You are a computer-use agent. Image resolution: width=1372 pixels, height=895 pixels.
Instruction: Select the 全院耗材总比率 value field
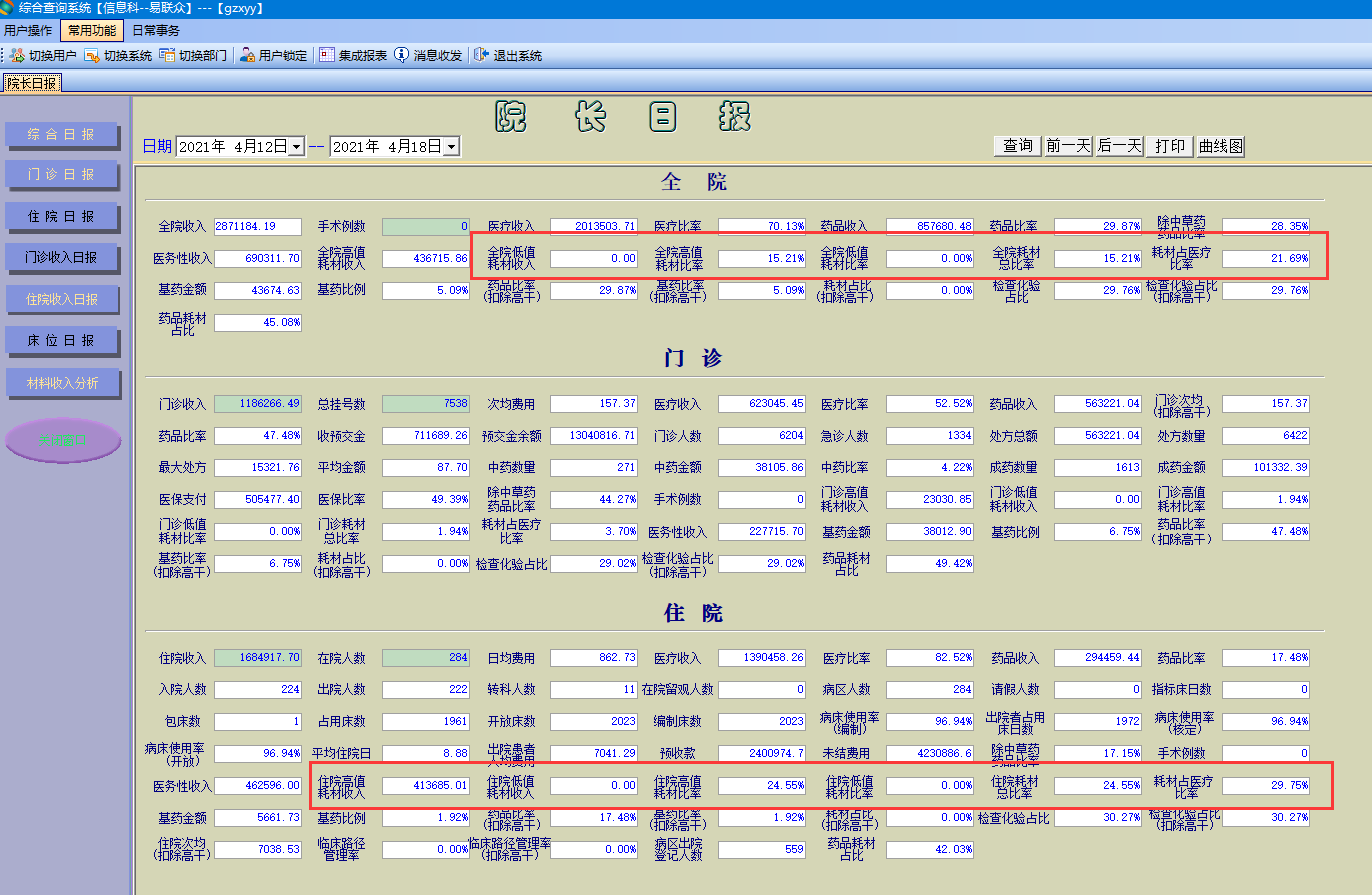(1098, 258)
